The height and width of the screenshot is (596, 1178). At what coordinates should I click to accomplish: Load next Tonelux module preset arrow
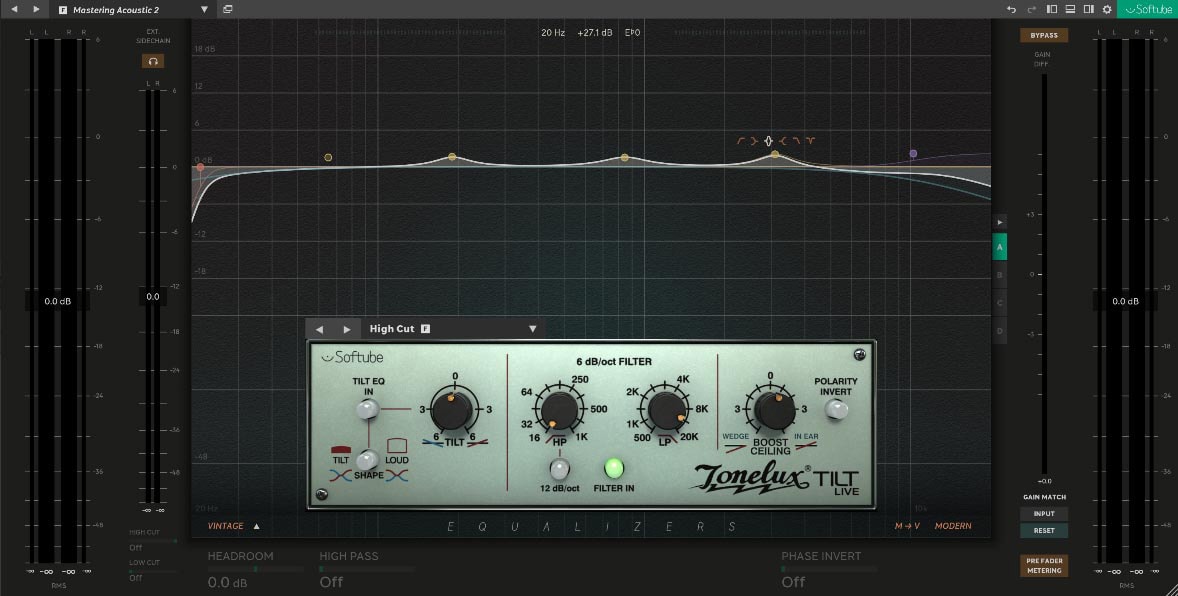coord(347,329)
